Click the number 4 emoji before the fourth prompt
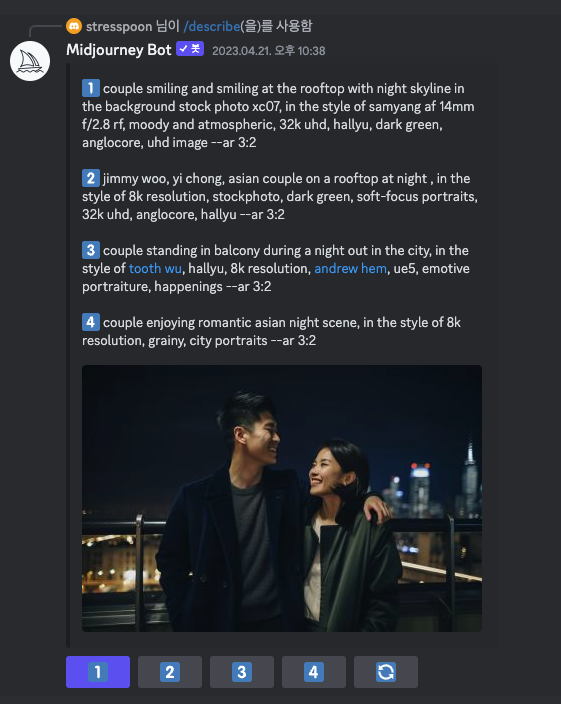Screen dimensions: 561x704 (91, 322)
